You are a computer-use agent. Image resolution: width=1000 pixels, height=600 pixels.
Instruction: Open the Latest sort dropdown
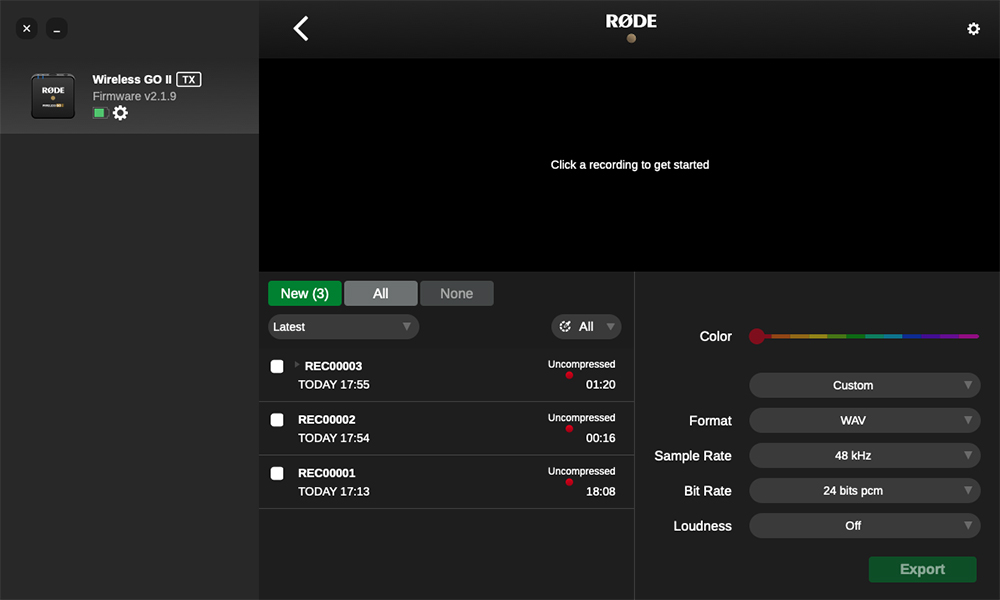tap(343, 326)
